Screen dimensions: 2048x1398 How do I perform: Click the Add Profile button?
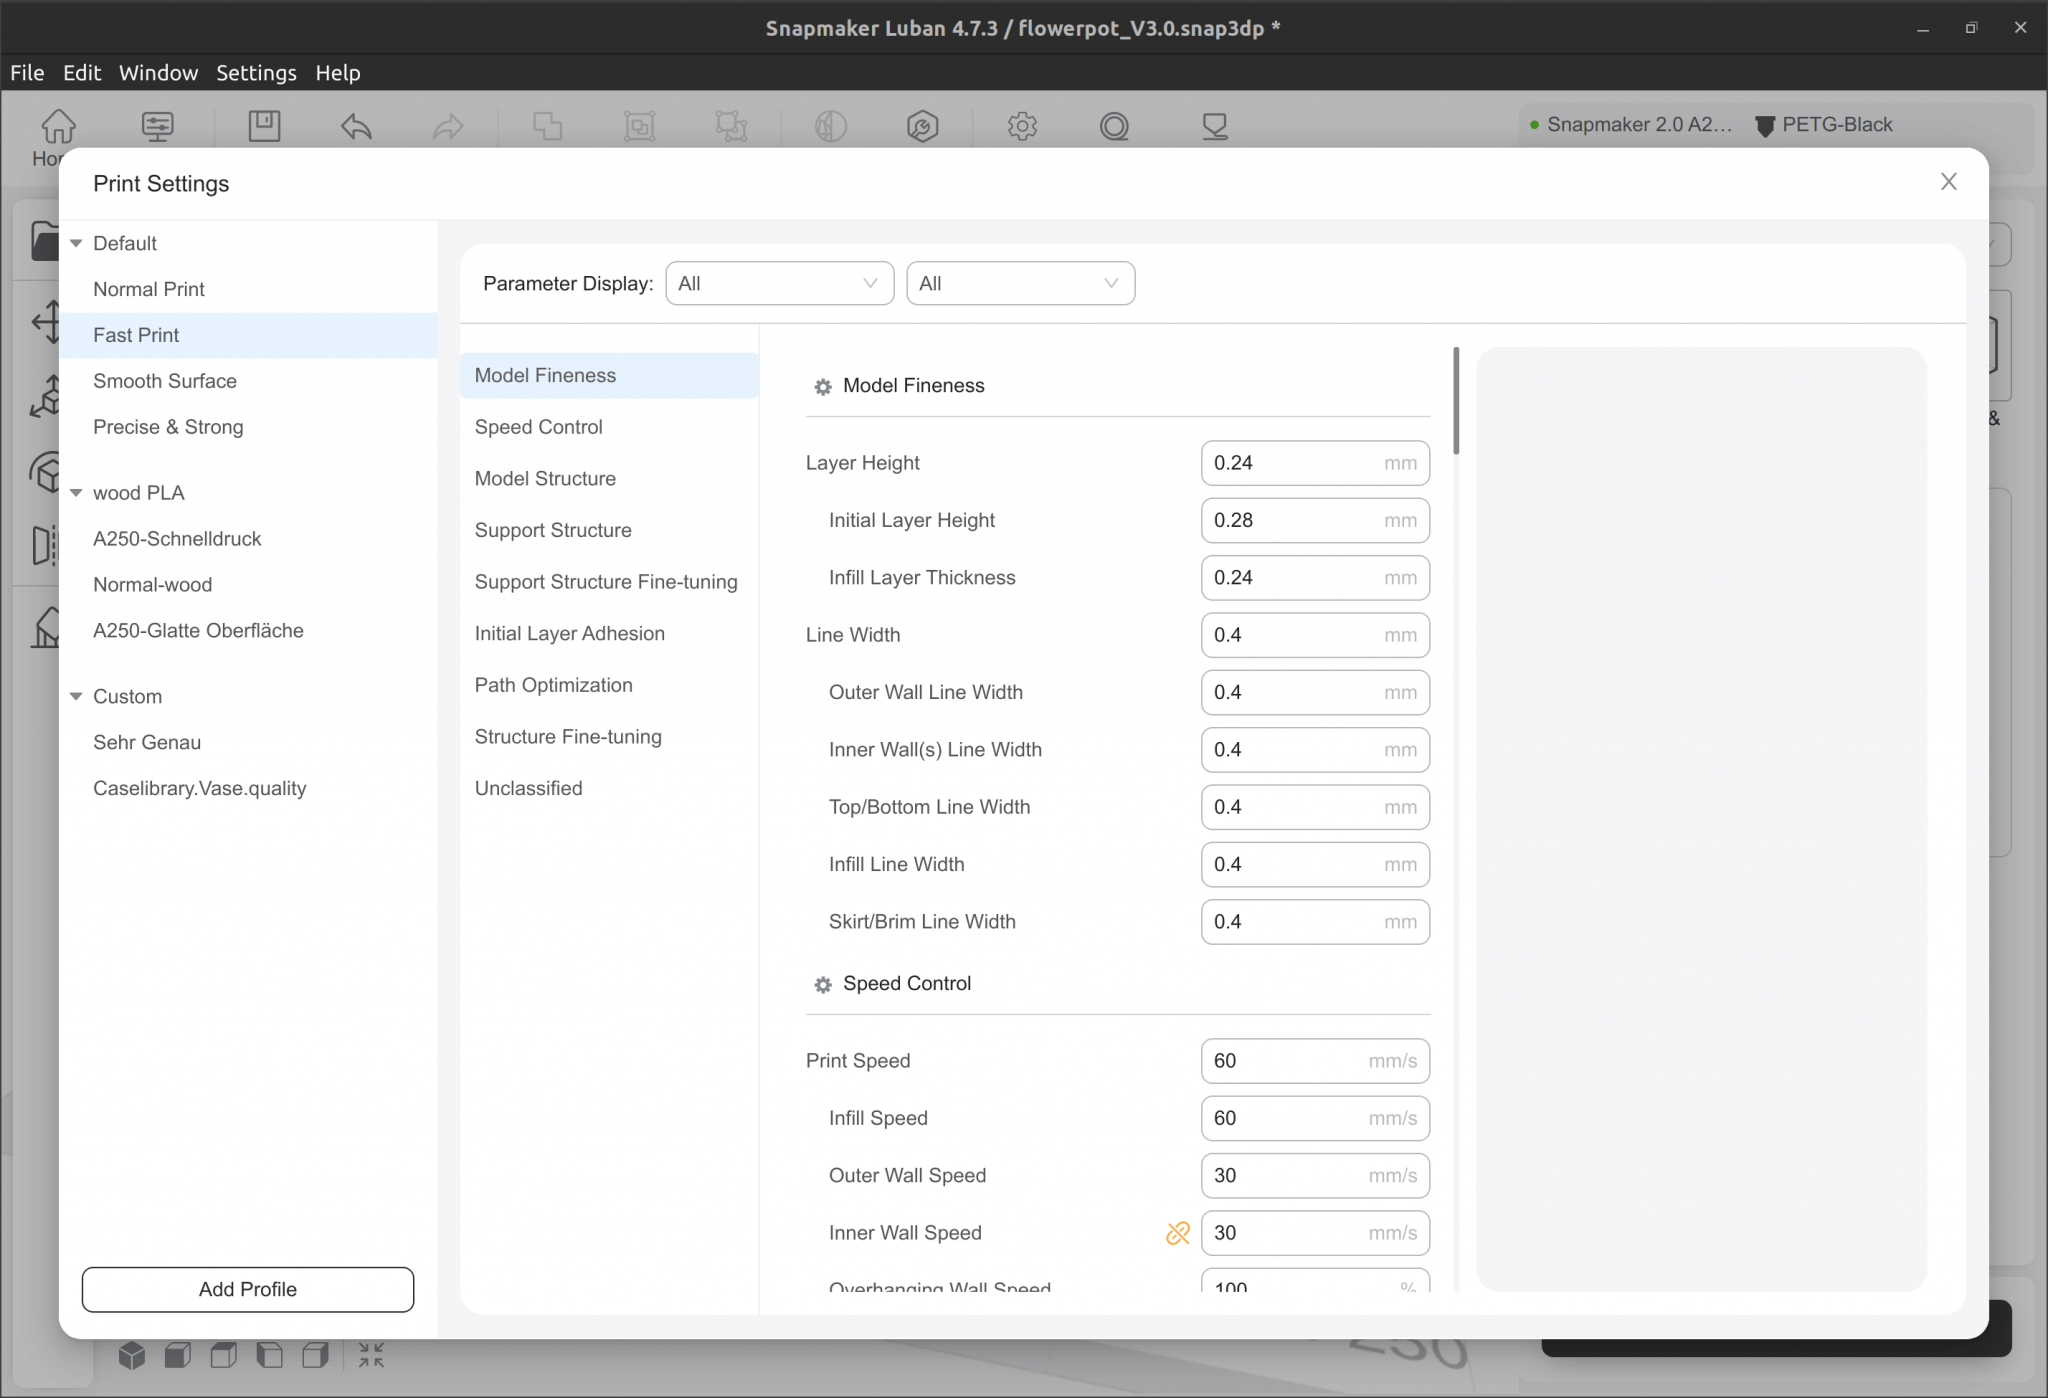pyautogui.click(x=248, y=1289)
